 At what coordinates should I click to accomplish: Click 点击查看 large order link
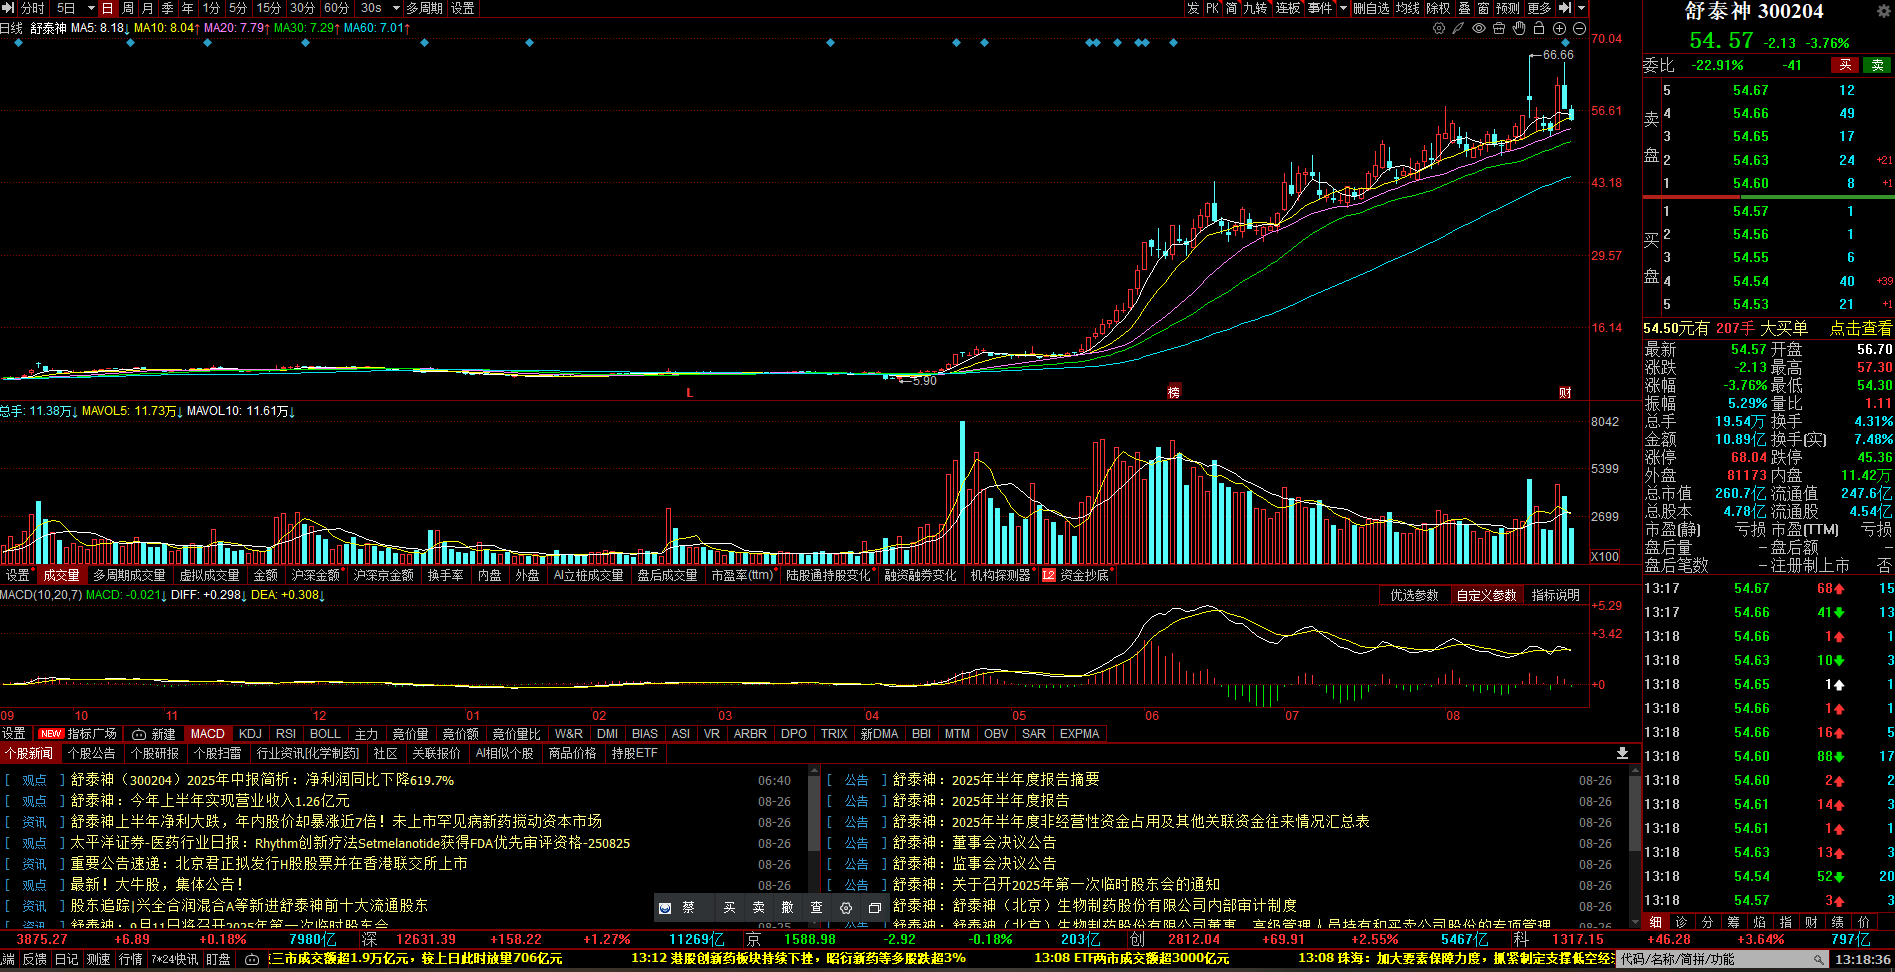coord(1861,328)
